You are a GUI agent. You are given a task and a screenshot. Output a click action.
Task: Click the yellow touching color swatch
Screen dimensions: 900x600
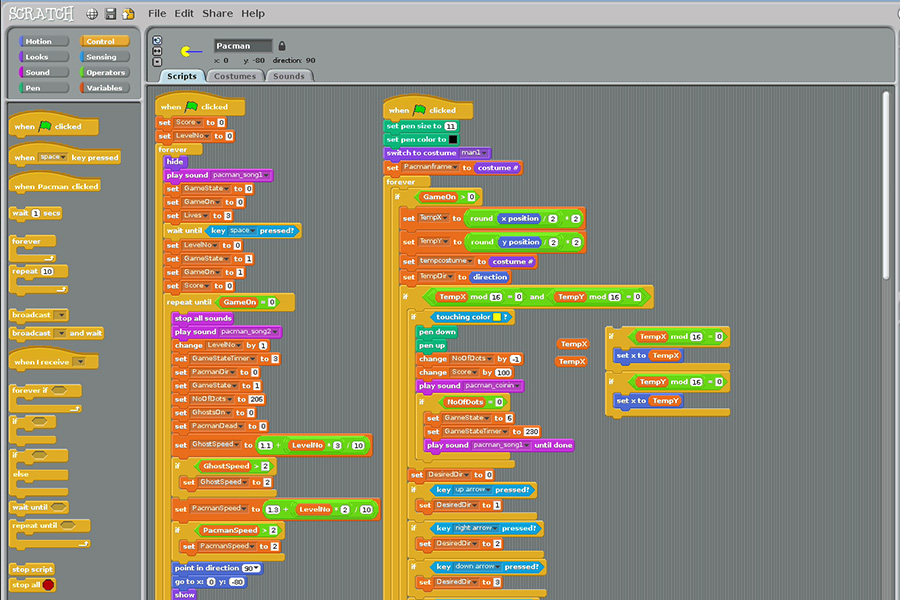tap(497, 317)
